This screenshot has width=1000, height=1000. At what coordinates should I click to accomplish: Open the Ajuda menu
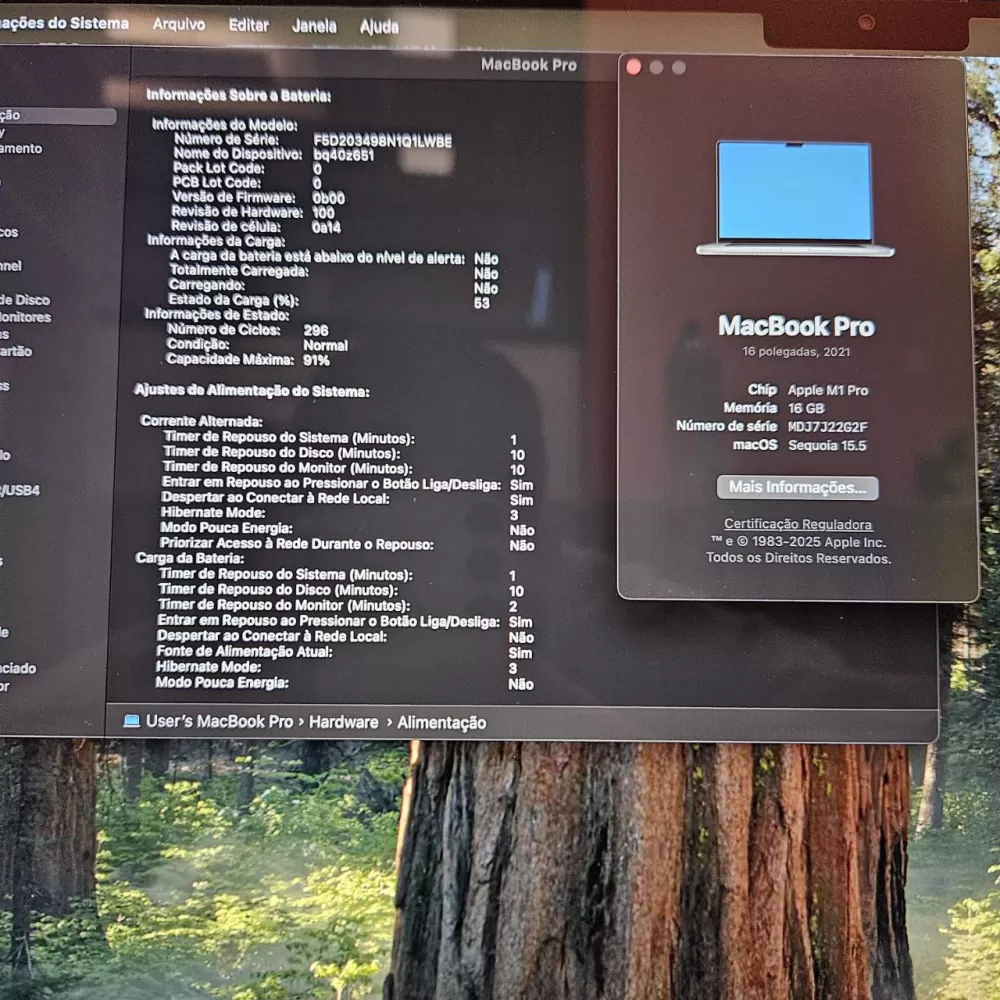click(x=379, y=26)
